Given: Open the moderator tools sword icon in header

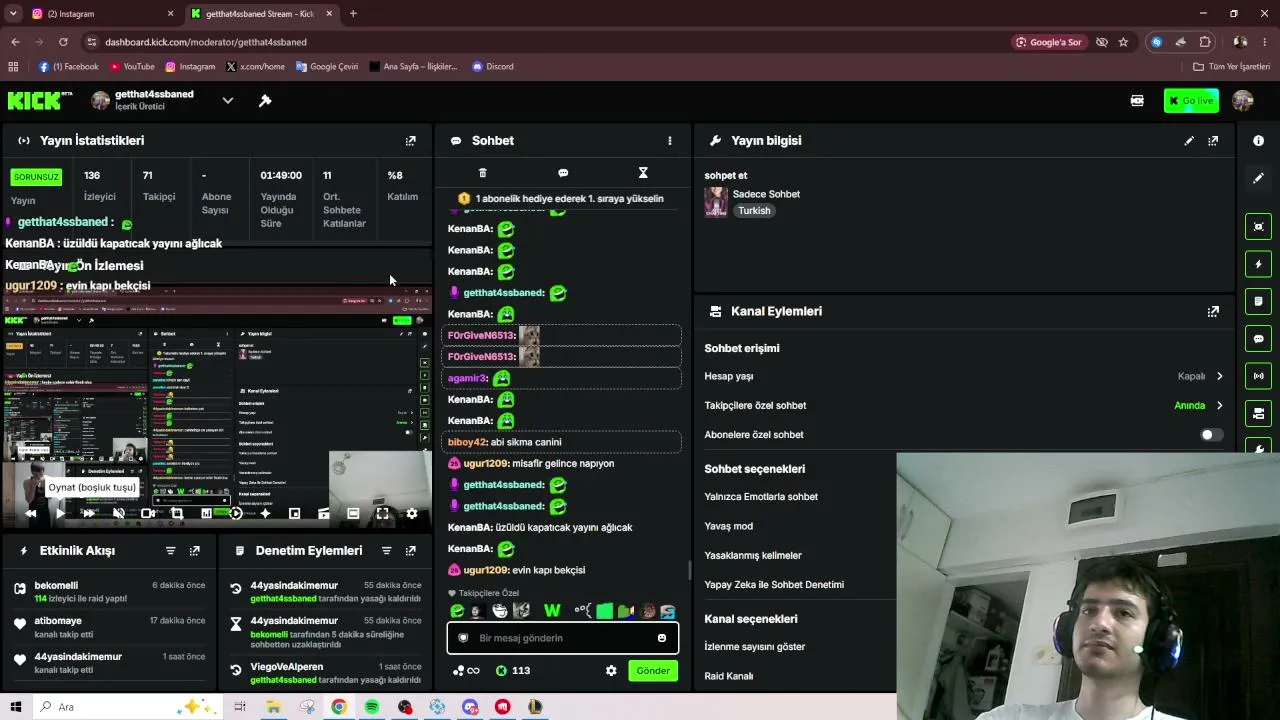Looking at the screenshot, I should (x=265, y=100).
